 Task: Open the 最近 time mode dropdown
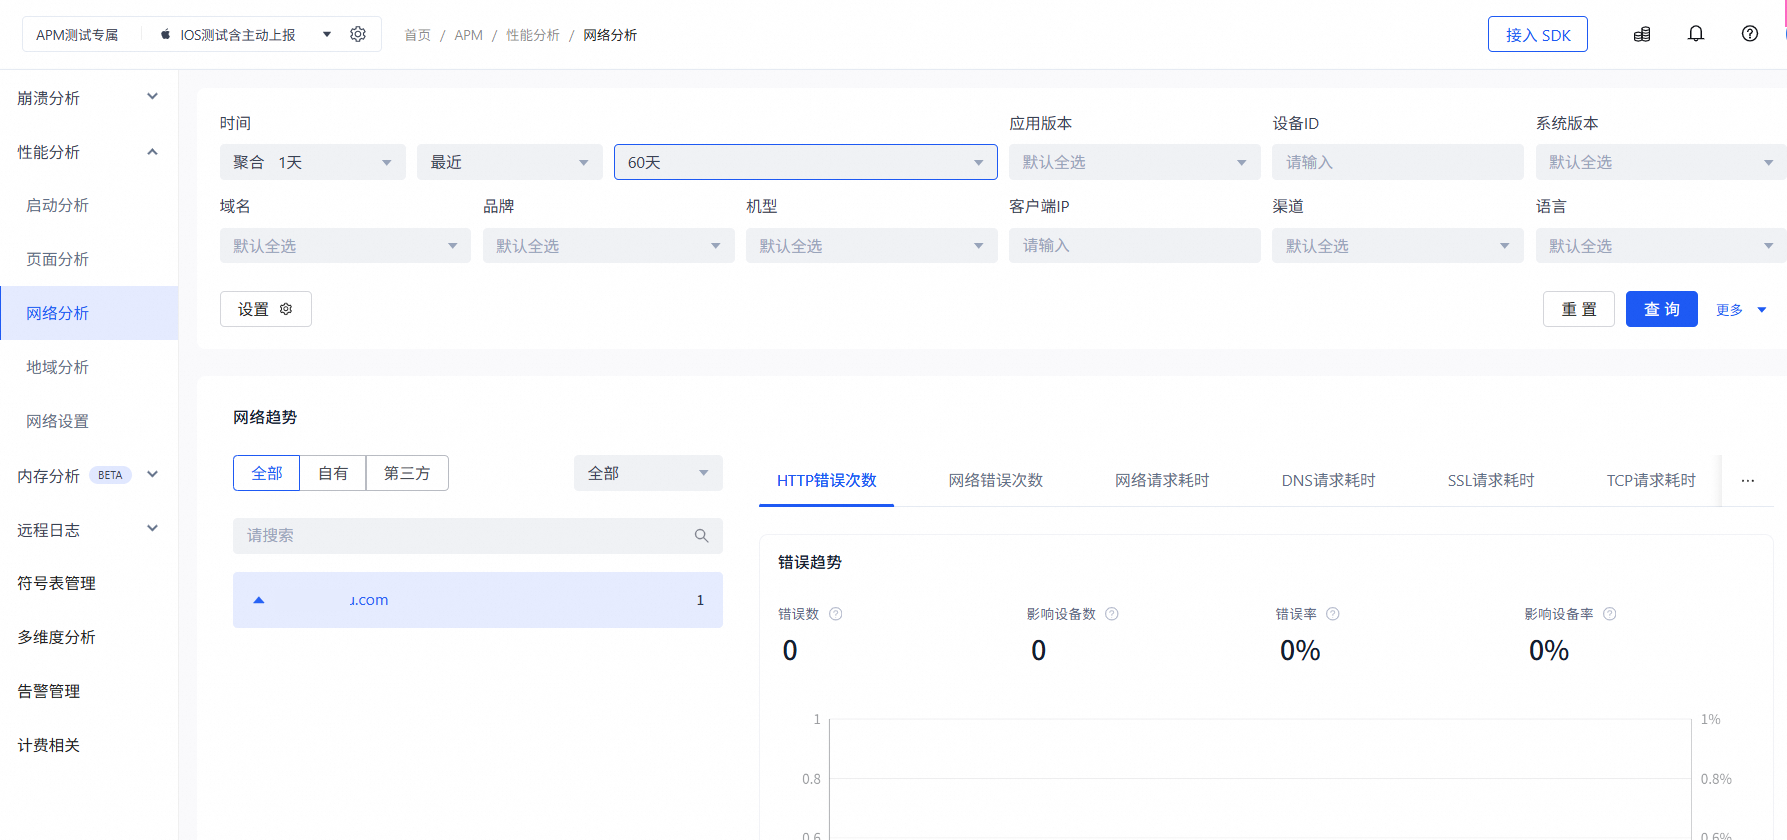click(510, 162)
